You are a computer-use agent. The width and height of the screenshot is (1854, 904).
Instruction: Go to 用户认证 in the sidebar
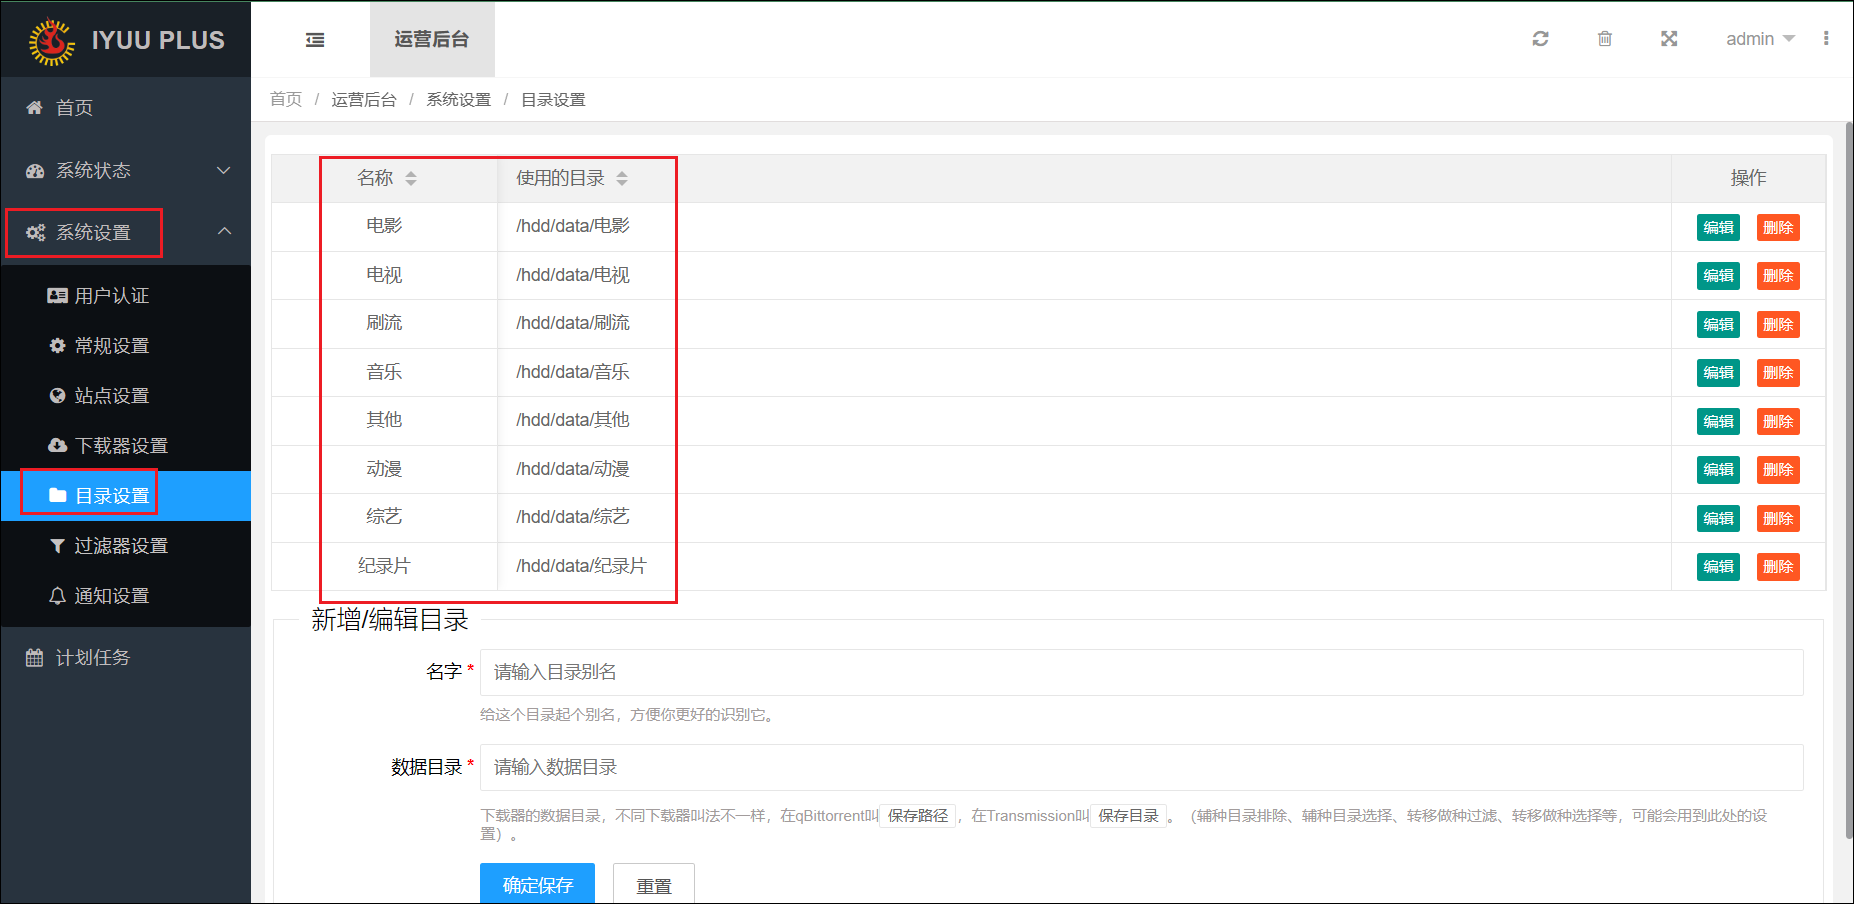coord(111,296)
